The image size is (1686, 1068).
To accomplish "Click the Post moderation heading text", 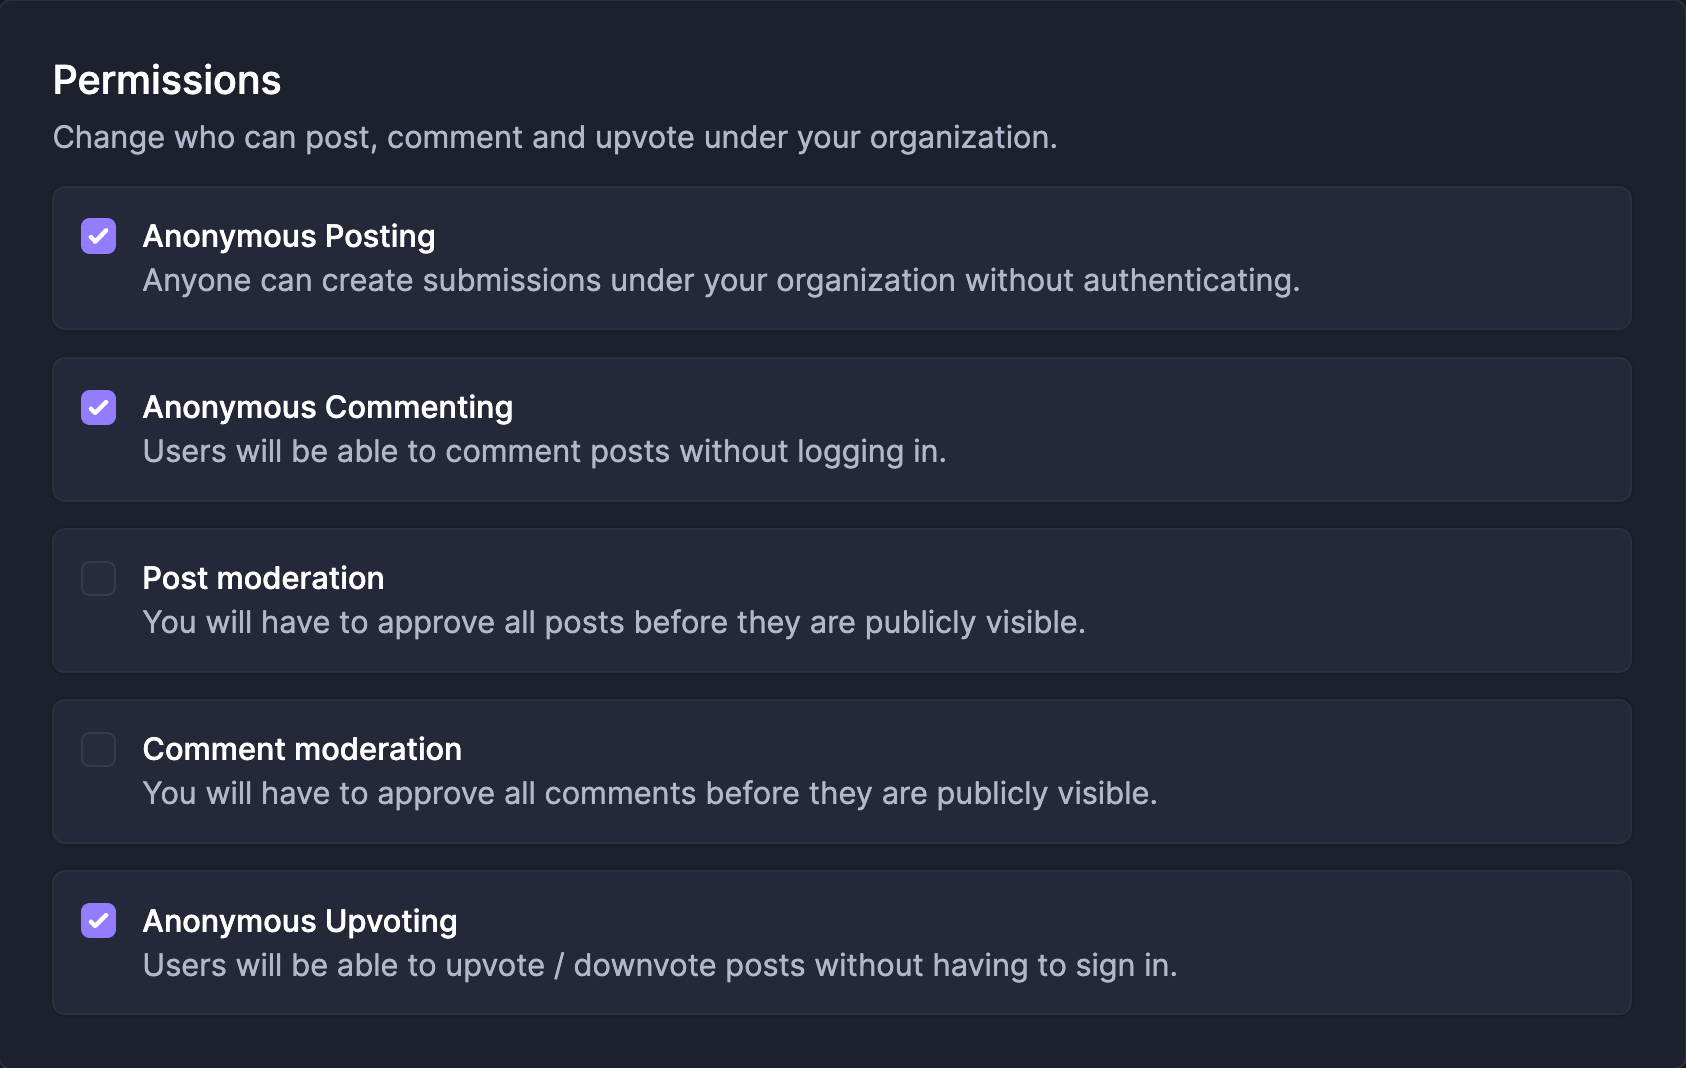I will click(x=263, y=578).
